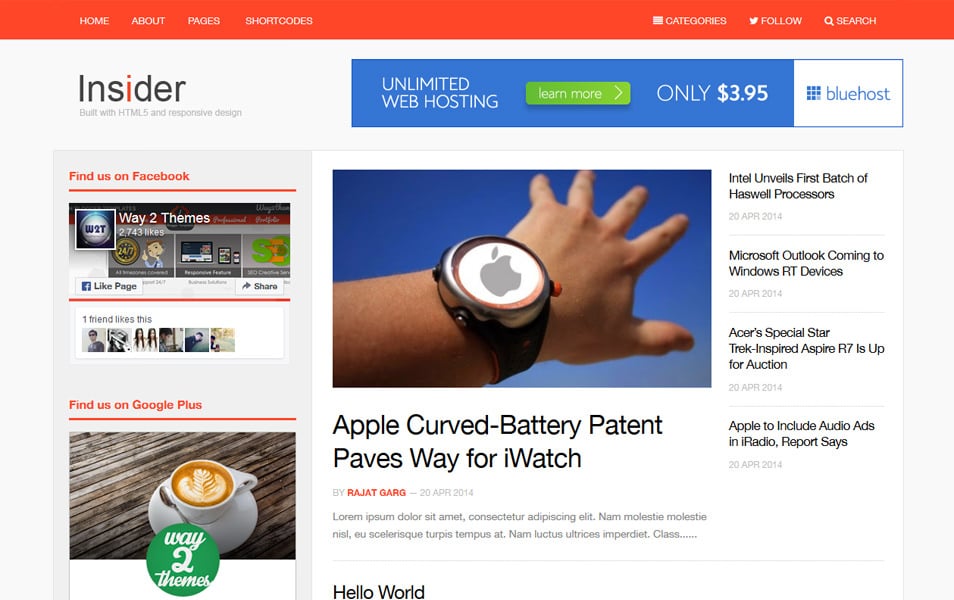Click the green learn more button
954x600 pixels.
click(578, 93)
